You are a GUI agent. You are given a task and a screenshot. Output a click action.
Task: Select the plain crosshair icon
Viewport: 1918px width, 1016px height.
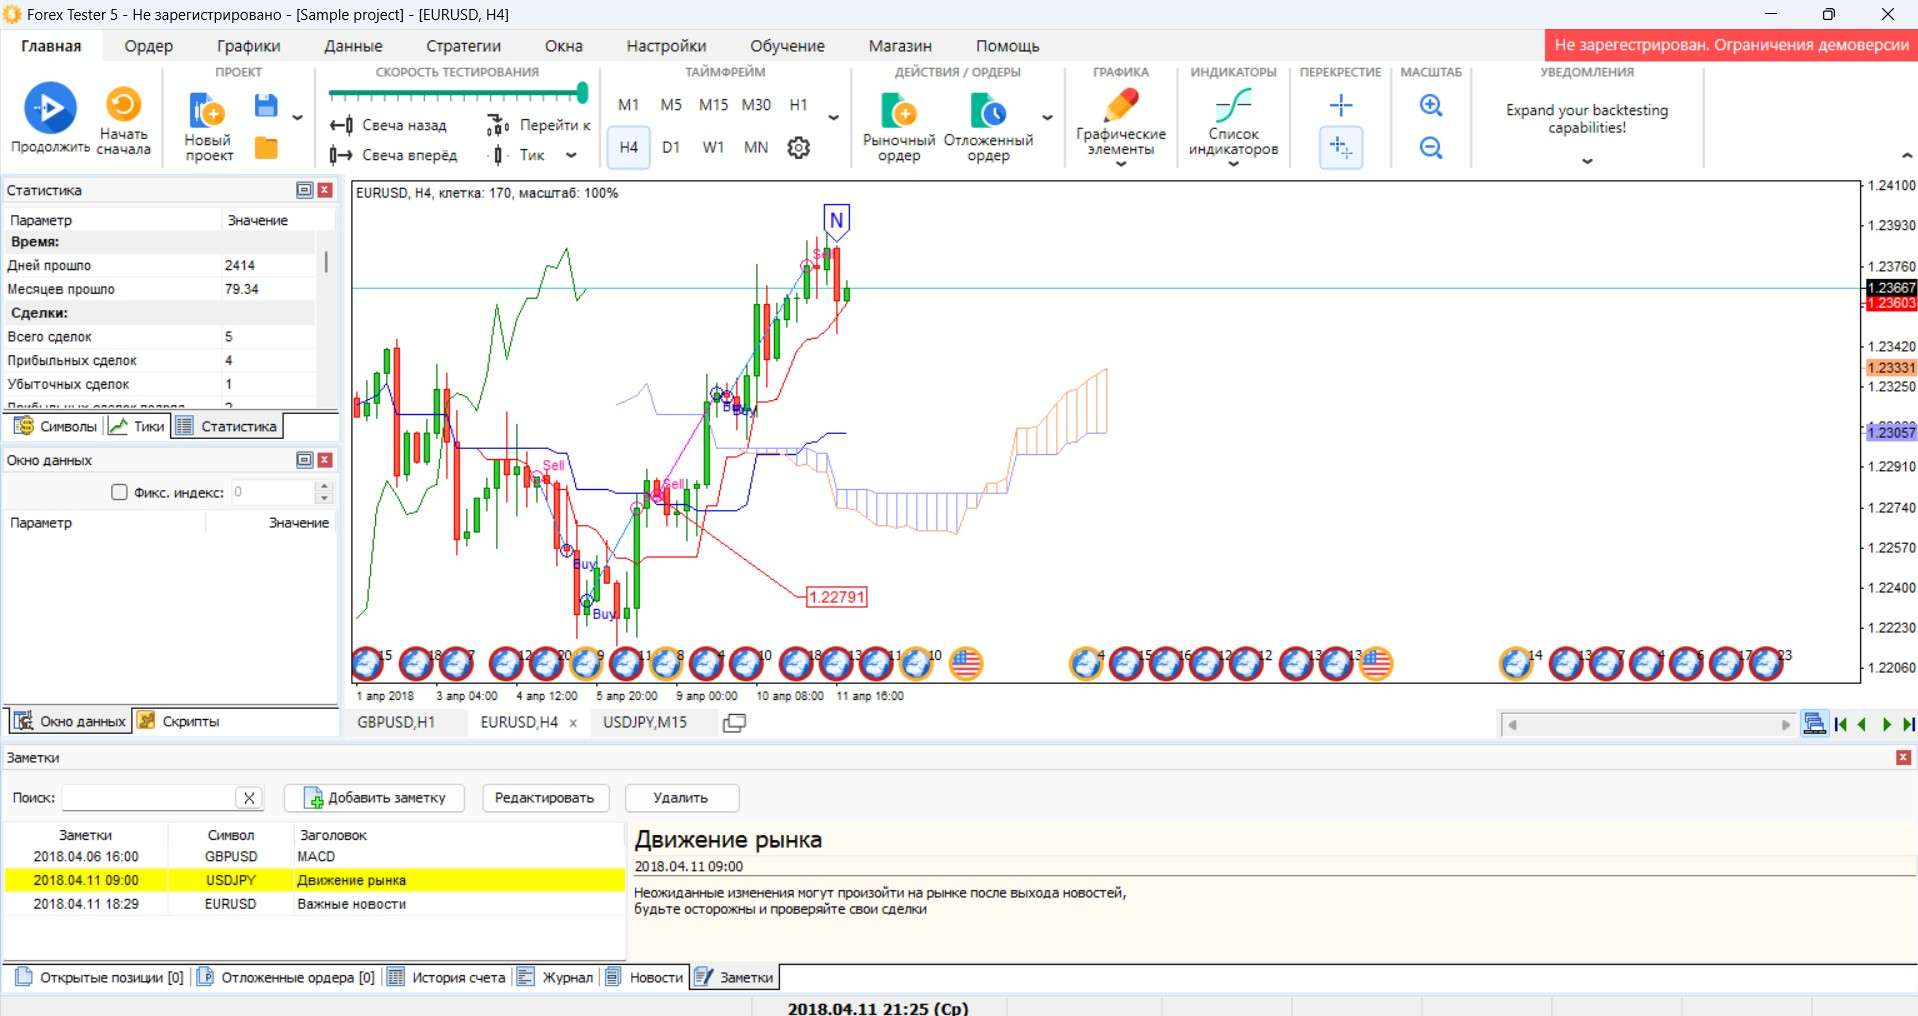pyautogui.click(x=1341, y=105)
